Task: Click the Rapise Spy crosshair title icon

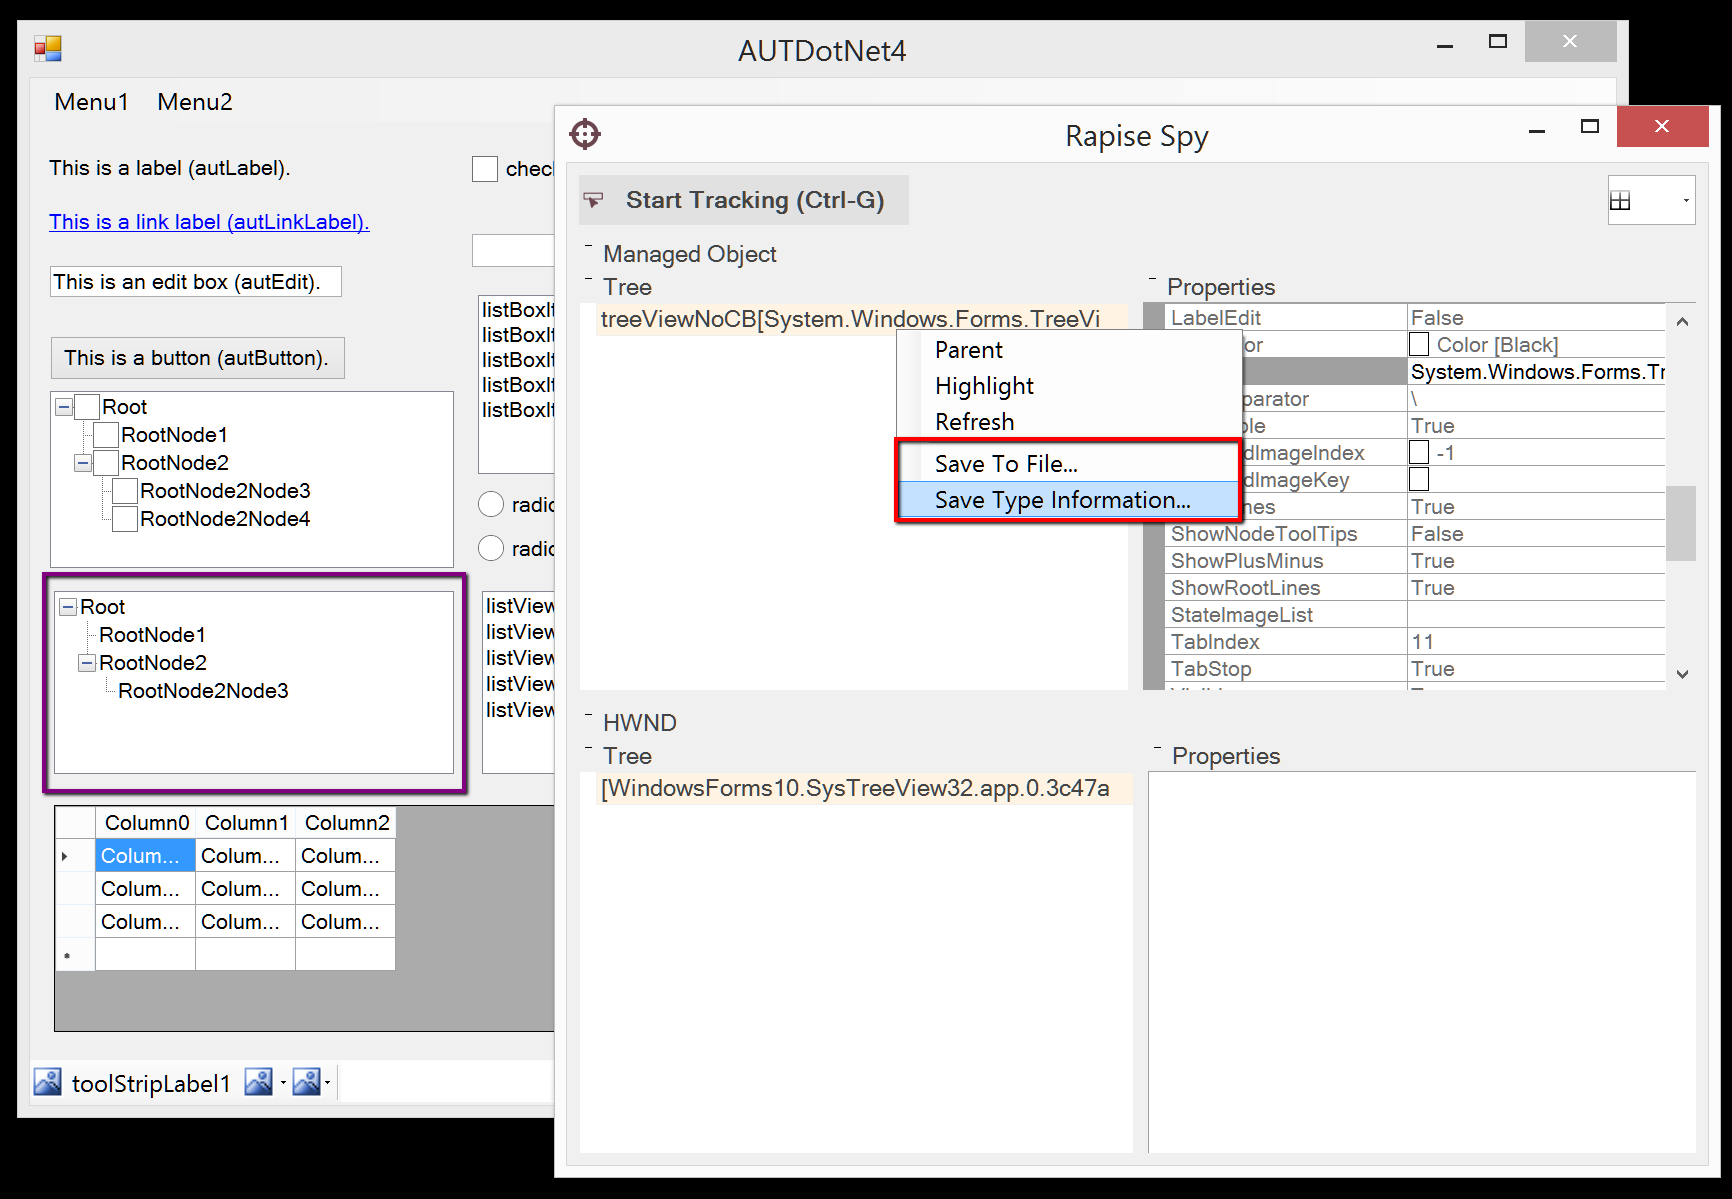Action: pos(585,134)
